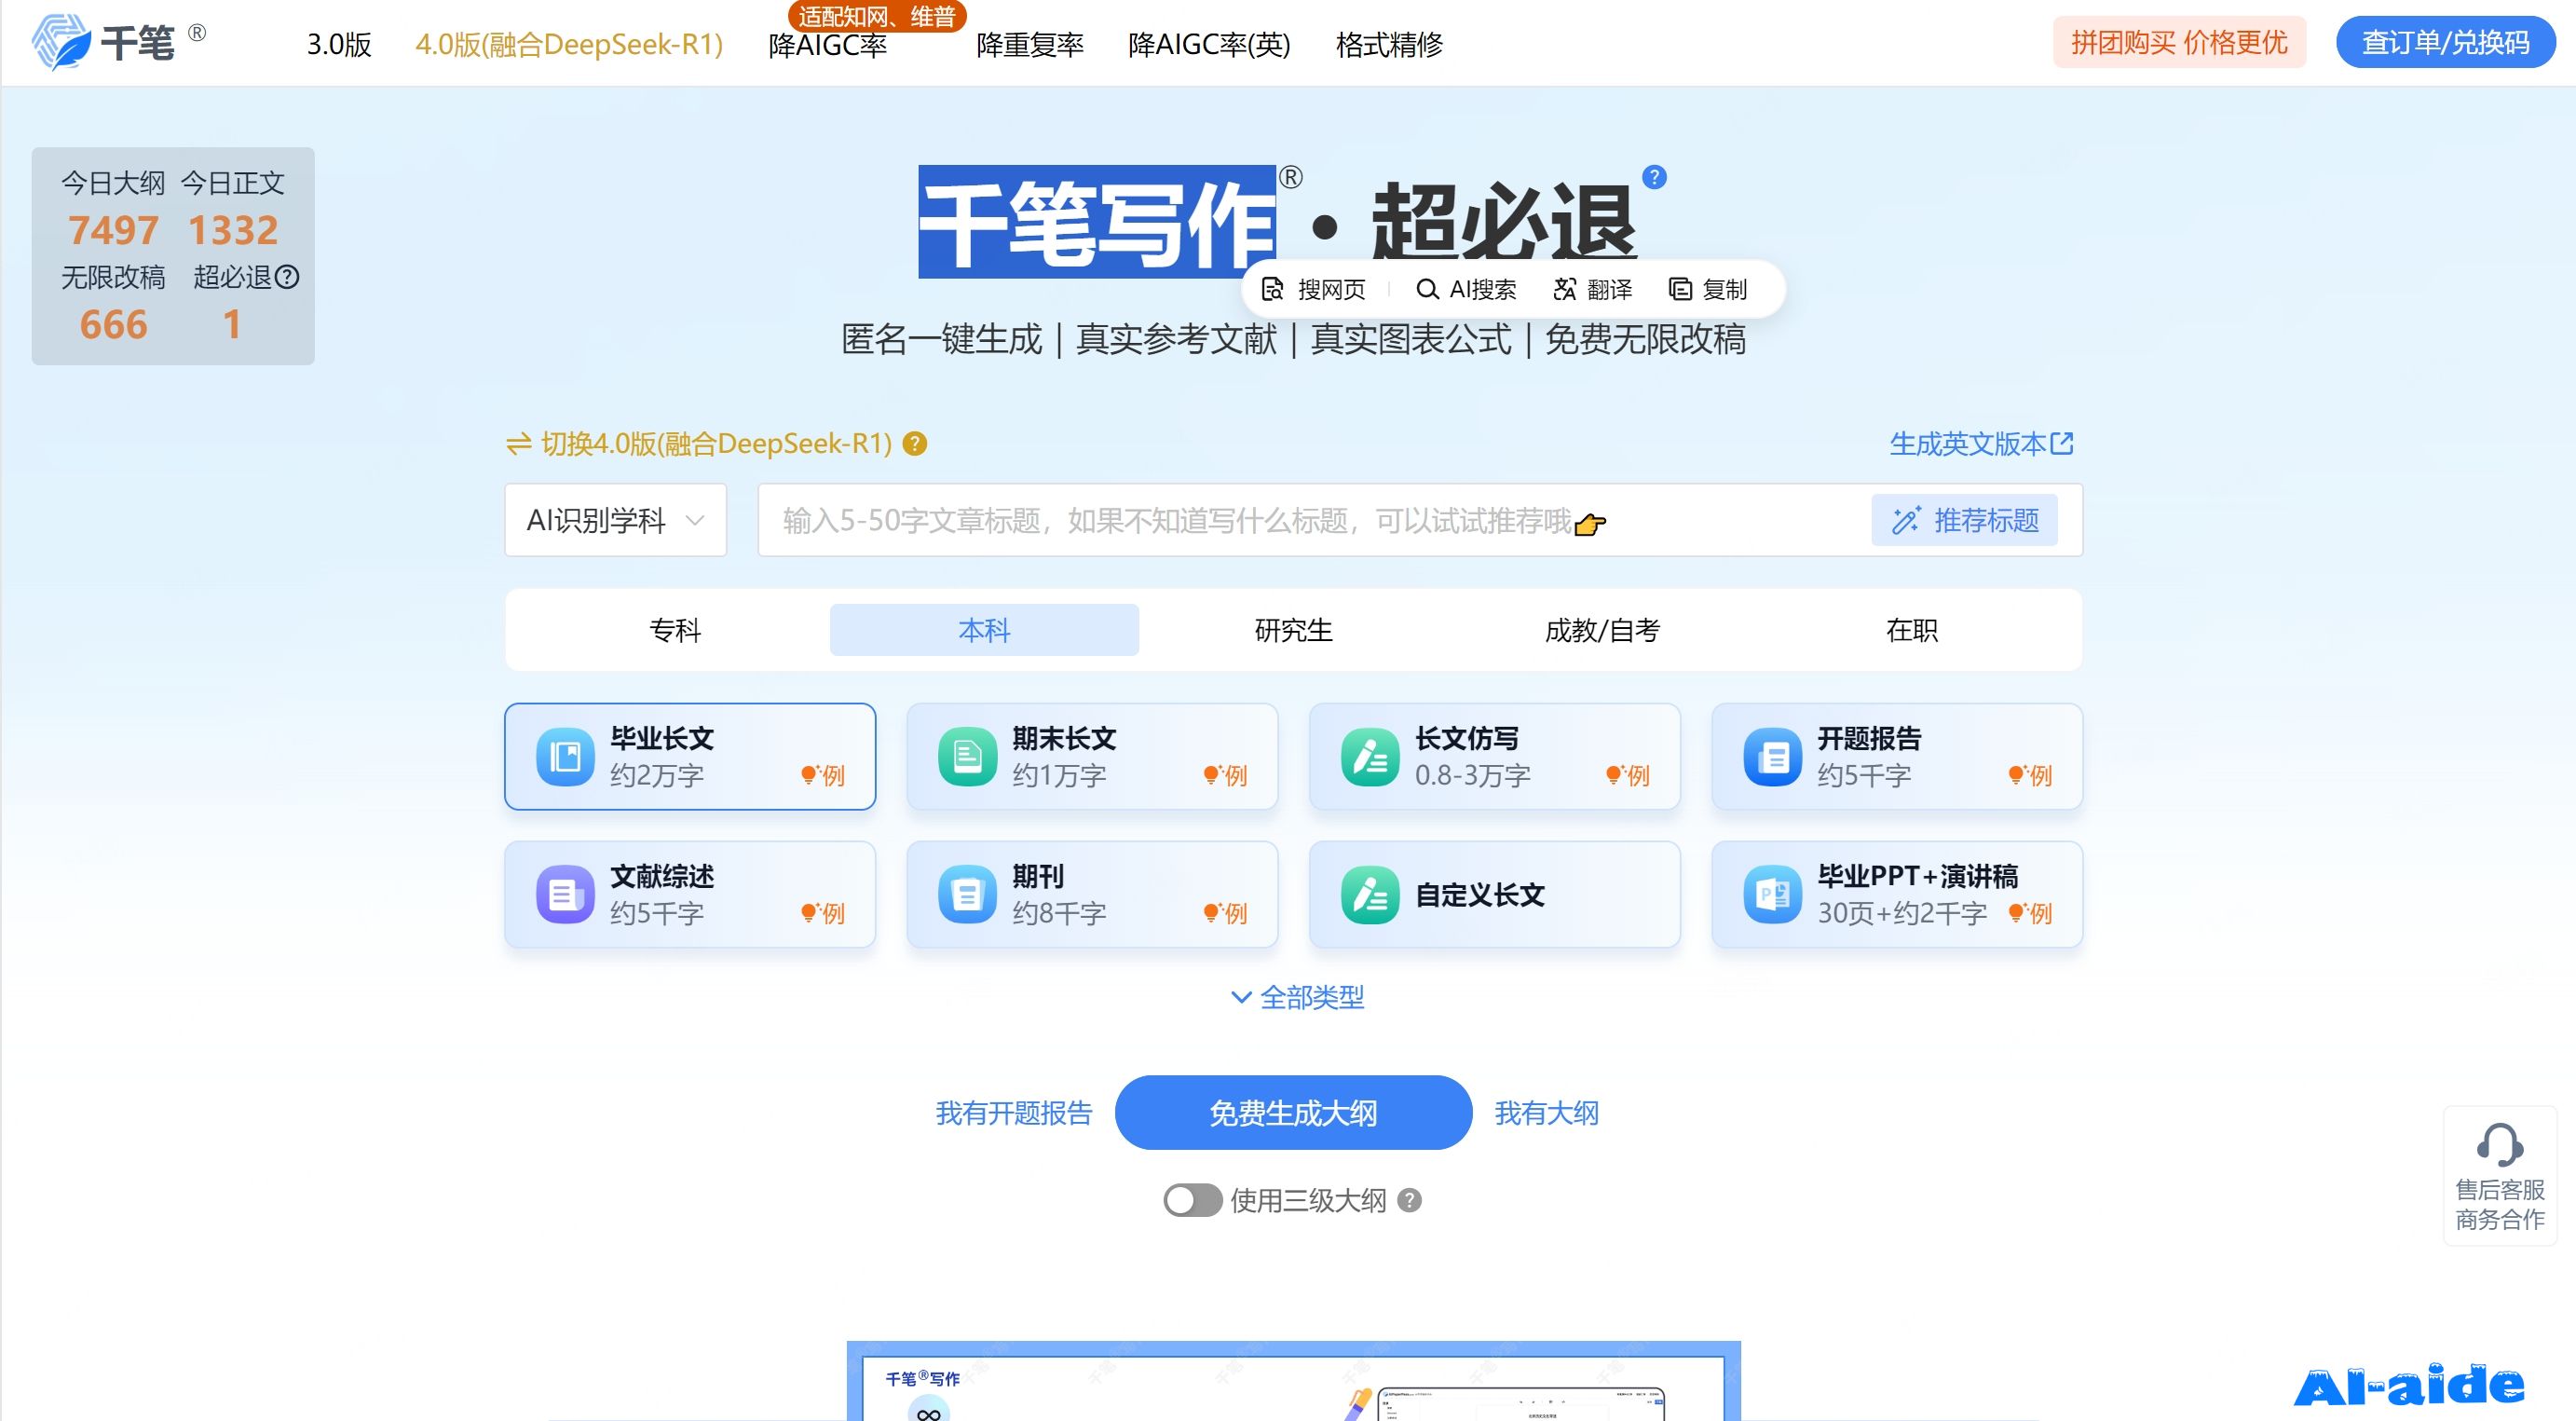Click the 长文仿写 green pen icon
The width and height of the screenshot is (2576, 1421).
coord(1370,757)
